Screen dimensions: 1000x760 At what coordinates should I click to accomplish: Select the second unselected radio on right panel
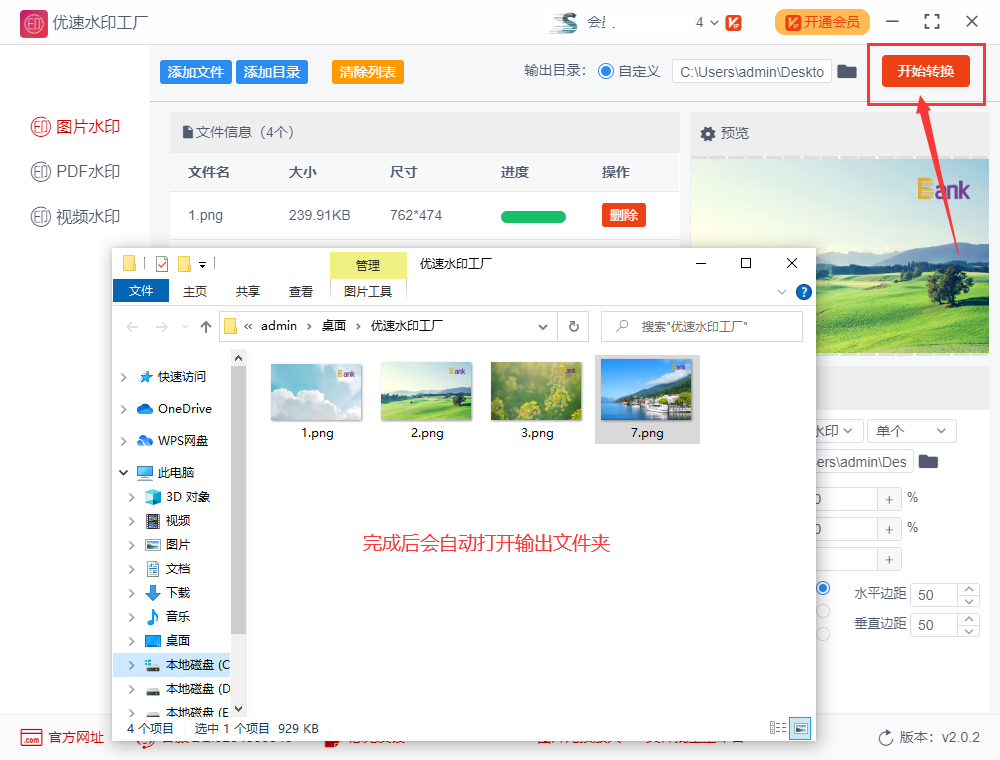tap(823, 610)
